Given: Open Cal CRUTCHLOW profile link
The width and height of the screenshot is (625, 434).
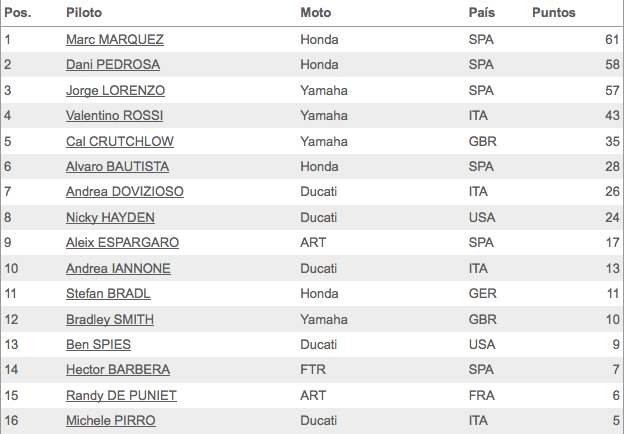Looking at the screenshot, I should (120, 141).
